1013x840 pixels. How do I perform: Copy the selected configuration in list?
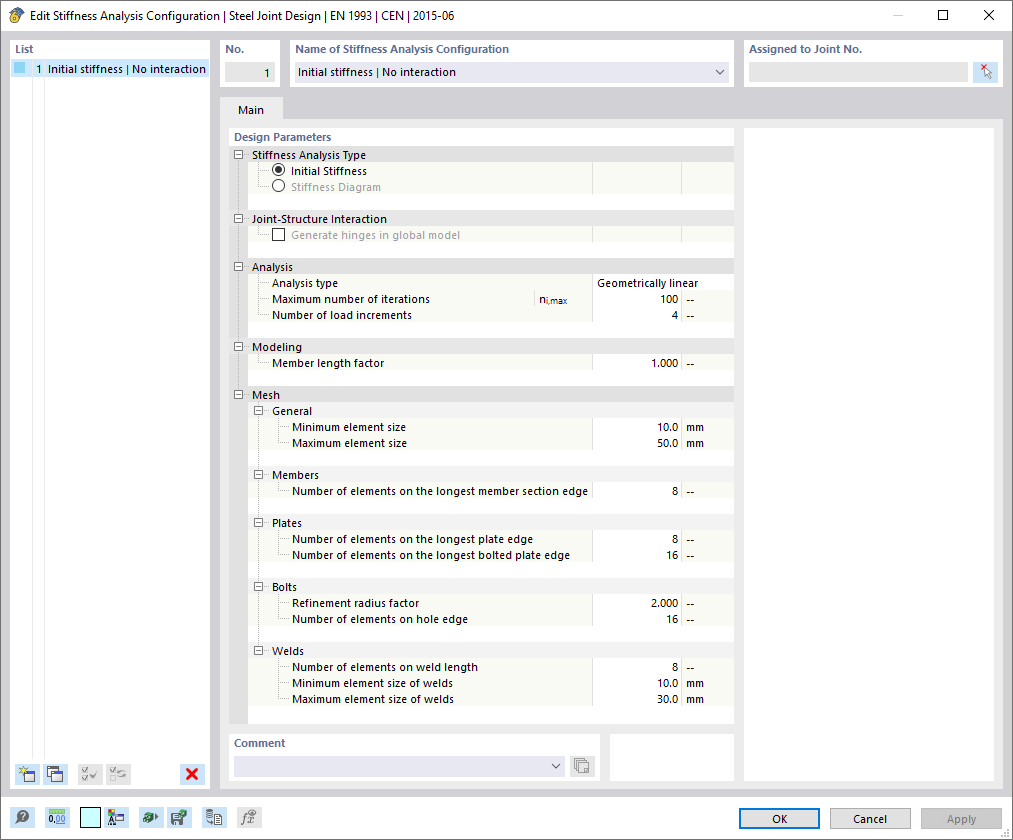(56, 773)
